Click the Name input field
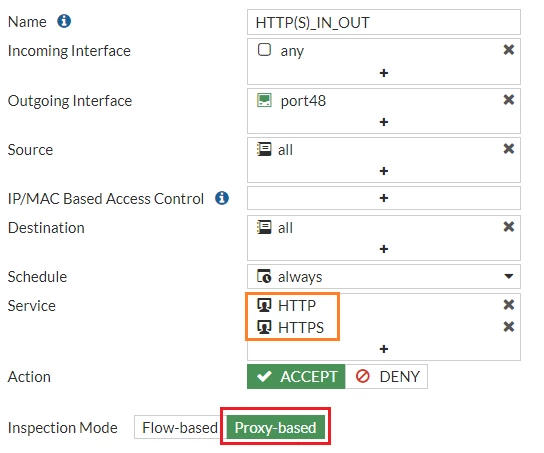This screenshot has width=544, height=453. click(384, 22)
